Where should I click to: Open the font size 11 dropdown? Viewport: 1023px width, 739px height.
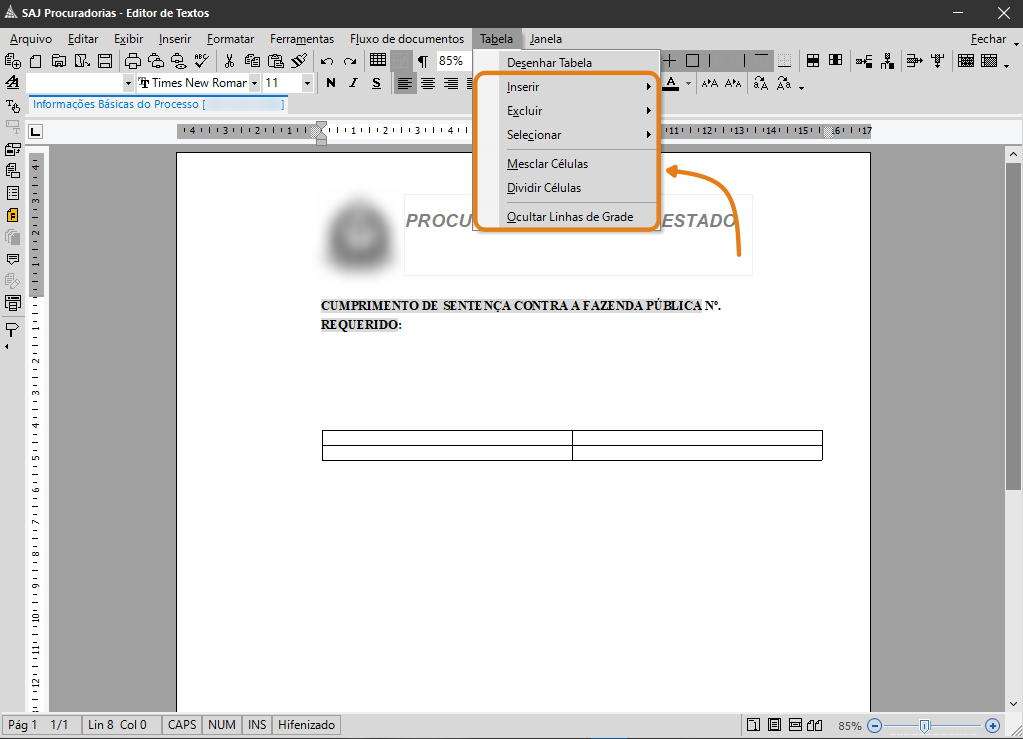click(x=307, y=83)
